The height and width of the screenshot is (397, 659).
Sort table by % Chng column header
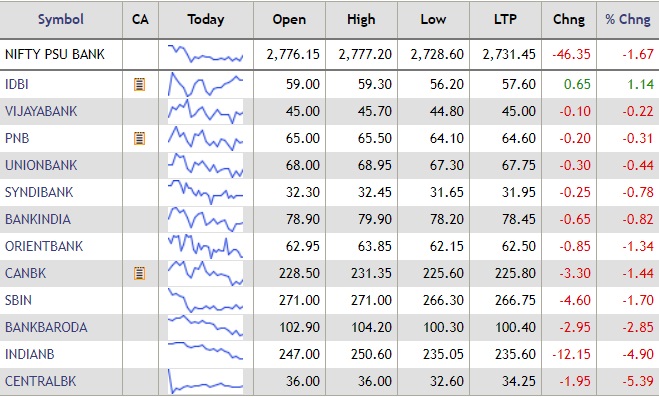628,19
